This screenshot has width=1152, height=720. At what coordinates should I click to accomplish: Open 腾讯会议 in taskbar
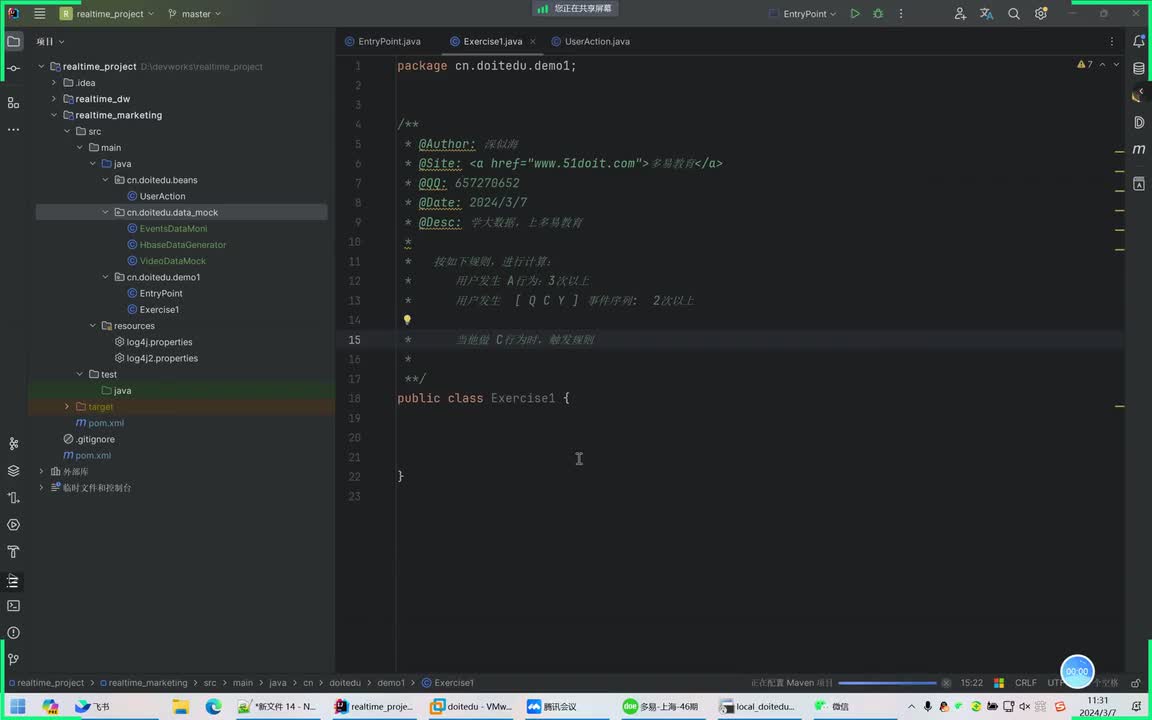pyautogui.click(x=552, y=706)
